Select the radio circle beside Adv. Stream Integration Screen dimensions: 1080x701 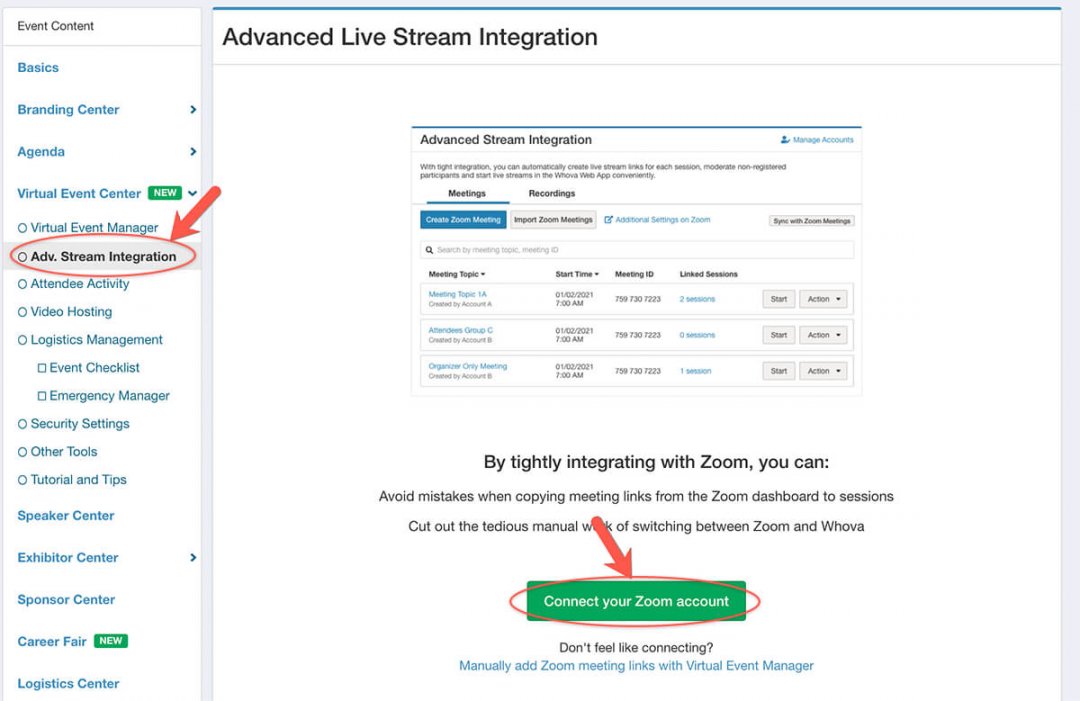(x=21, y=256)
